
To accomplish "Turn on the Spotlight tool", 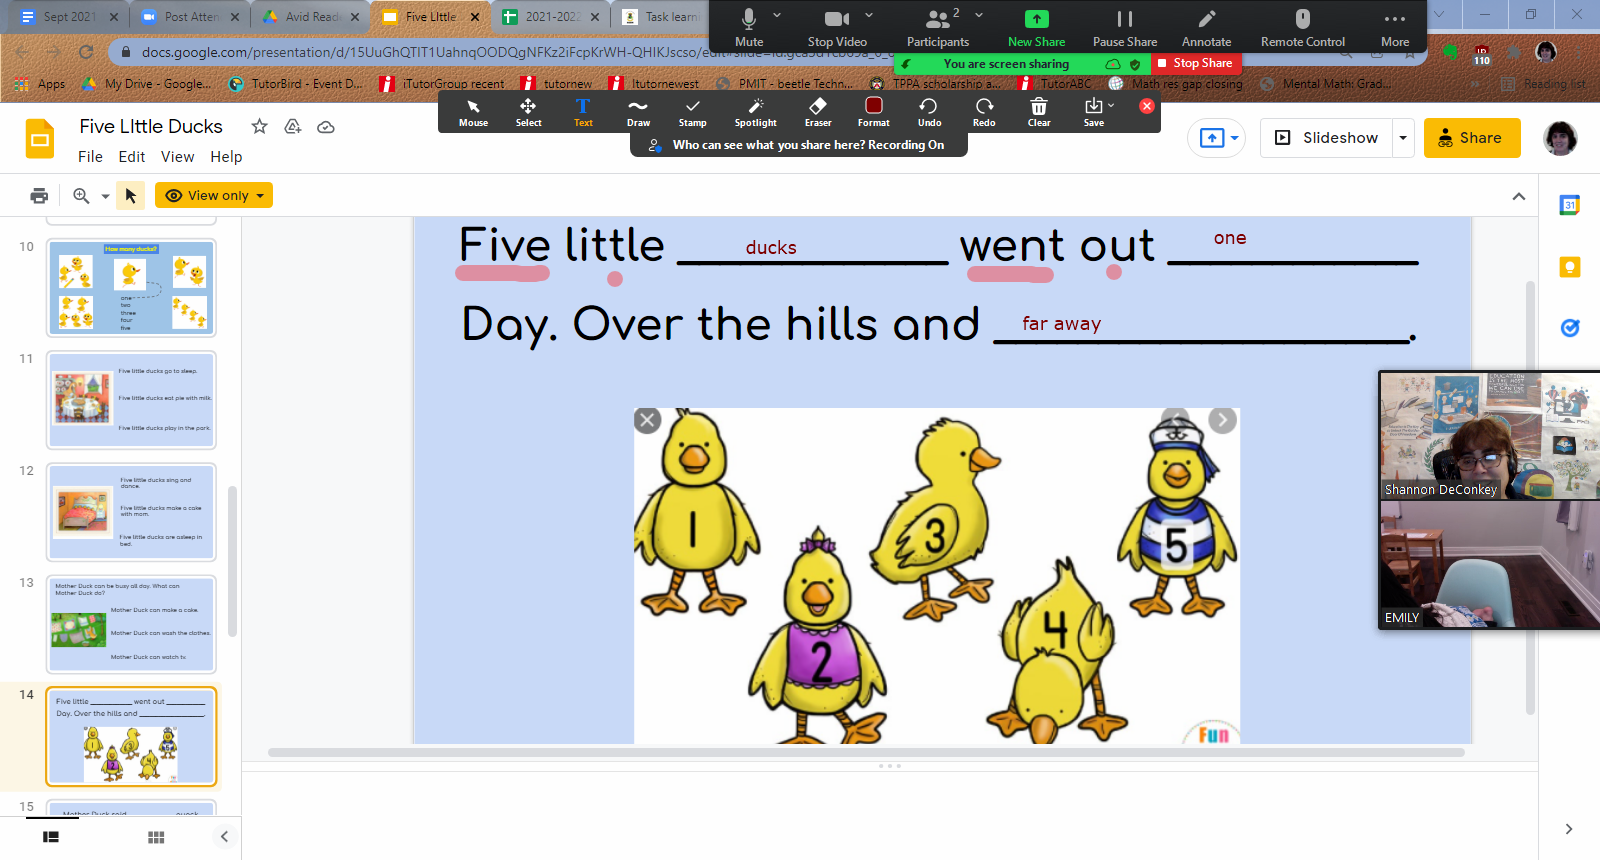I will 755,112.
